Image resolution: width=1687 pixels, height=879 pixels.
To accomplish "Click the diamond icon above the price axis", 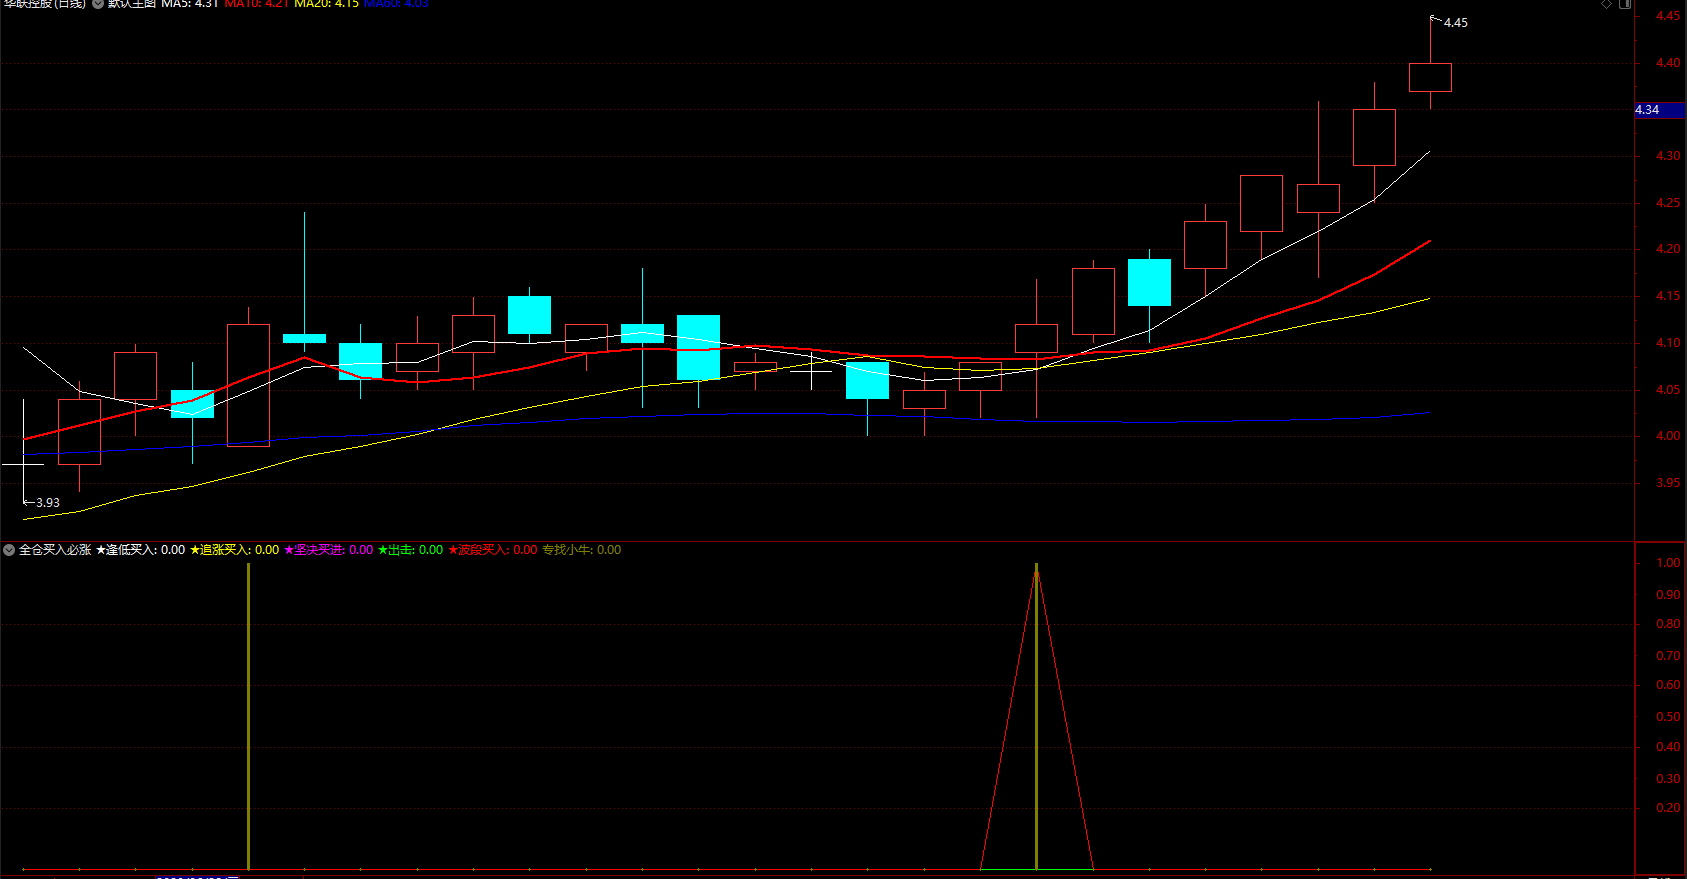I will point(1607,4).
